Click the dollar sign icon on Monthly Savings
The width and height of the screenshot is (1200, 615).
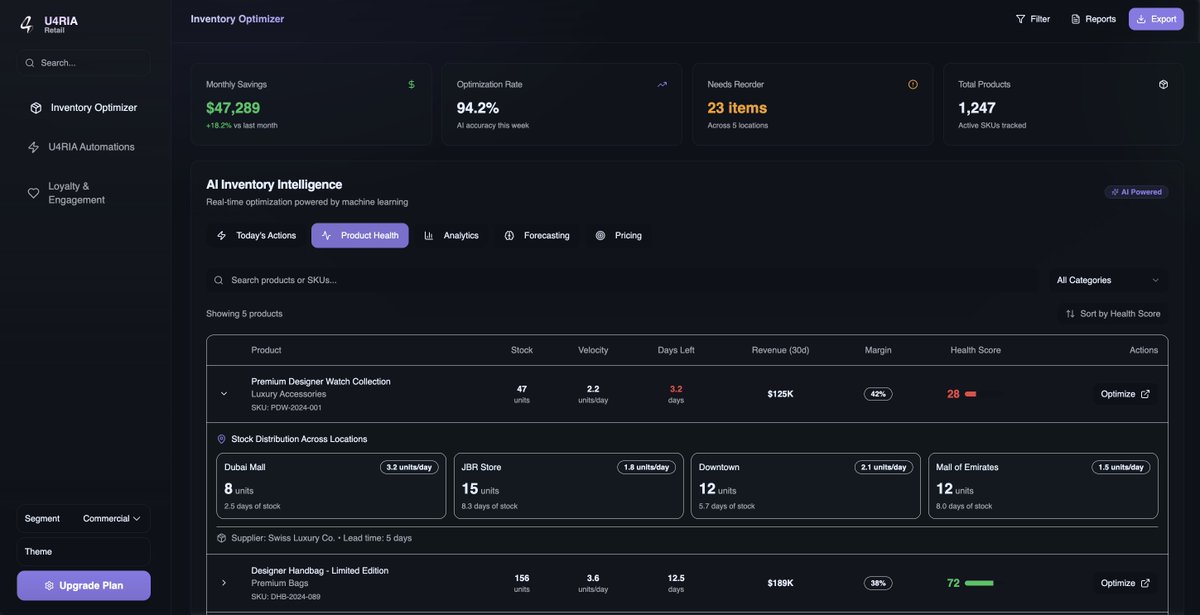point(411,84)
